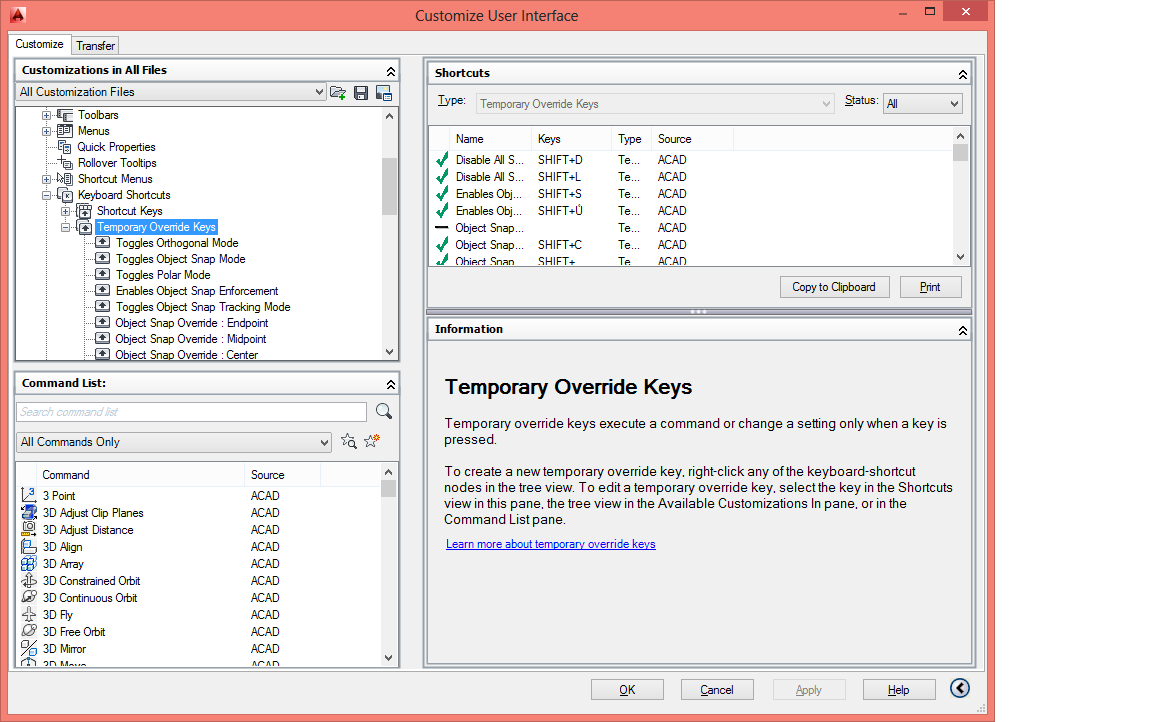
Task: Click the load partial customization file icon
Action: (338, 92)
